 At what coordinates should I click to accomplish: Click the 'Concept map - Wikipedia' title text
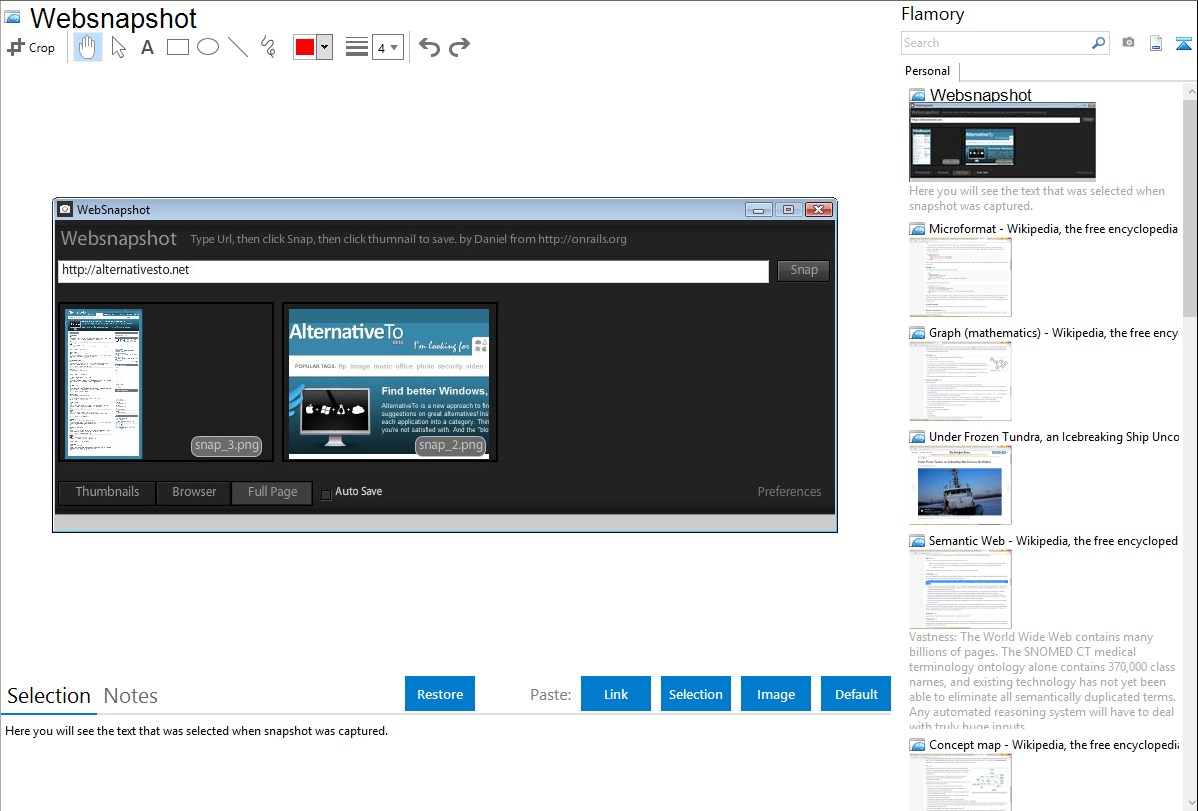pyautogui.click(x=1053, y=745)
